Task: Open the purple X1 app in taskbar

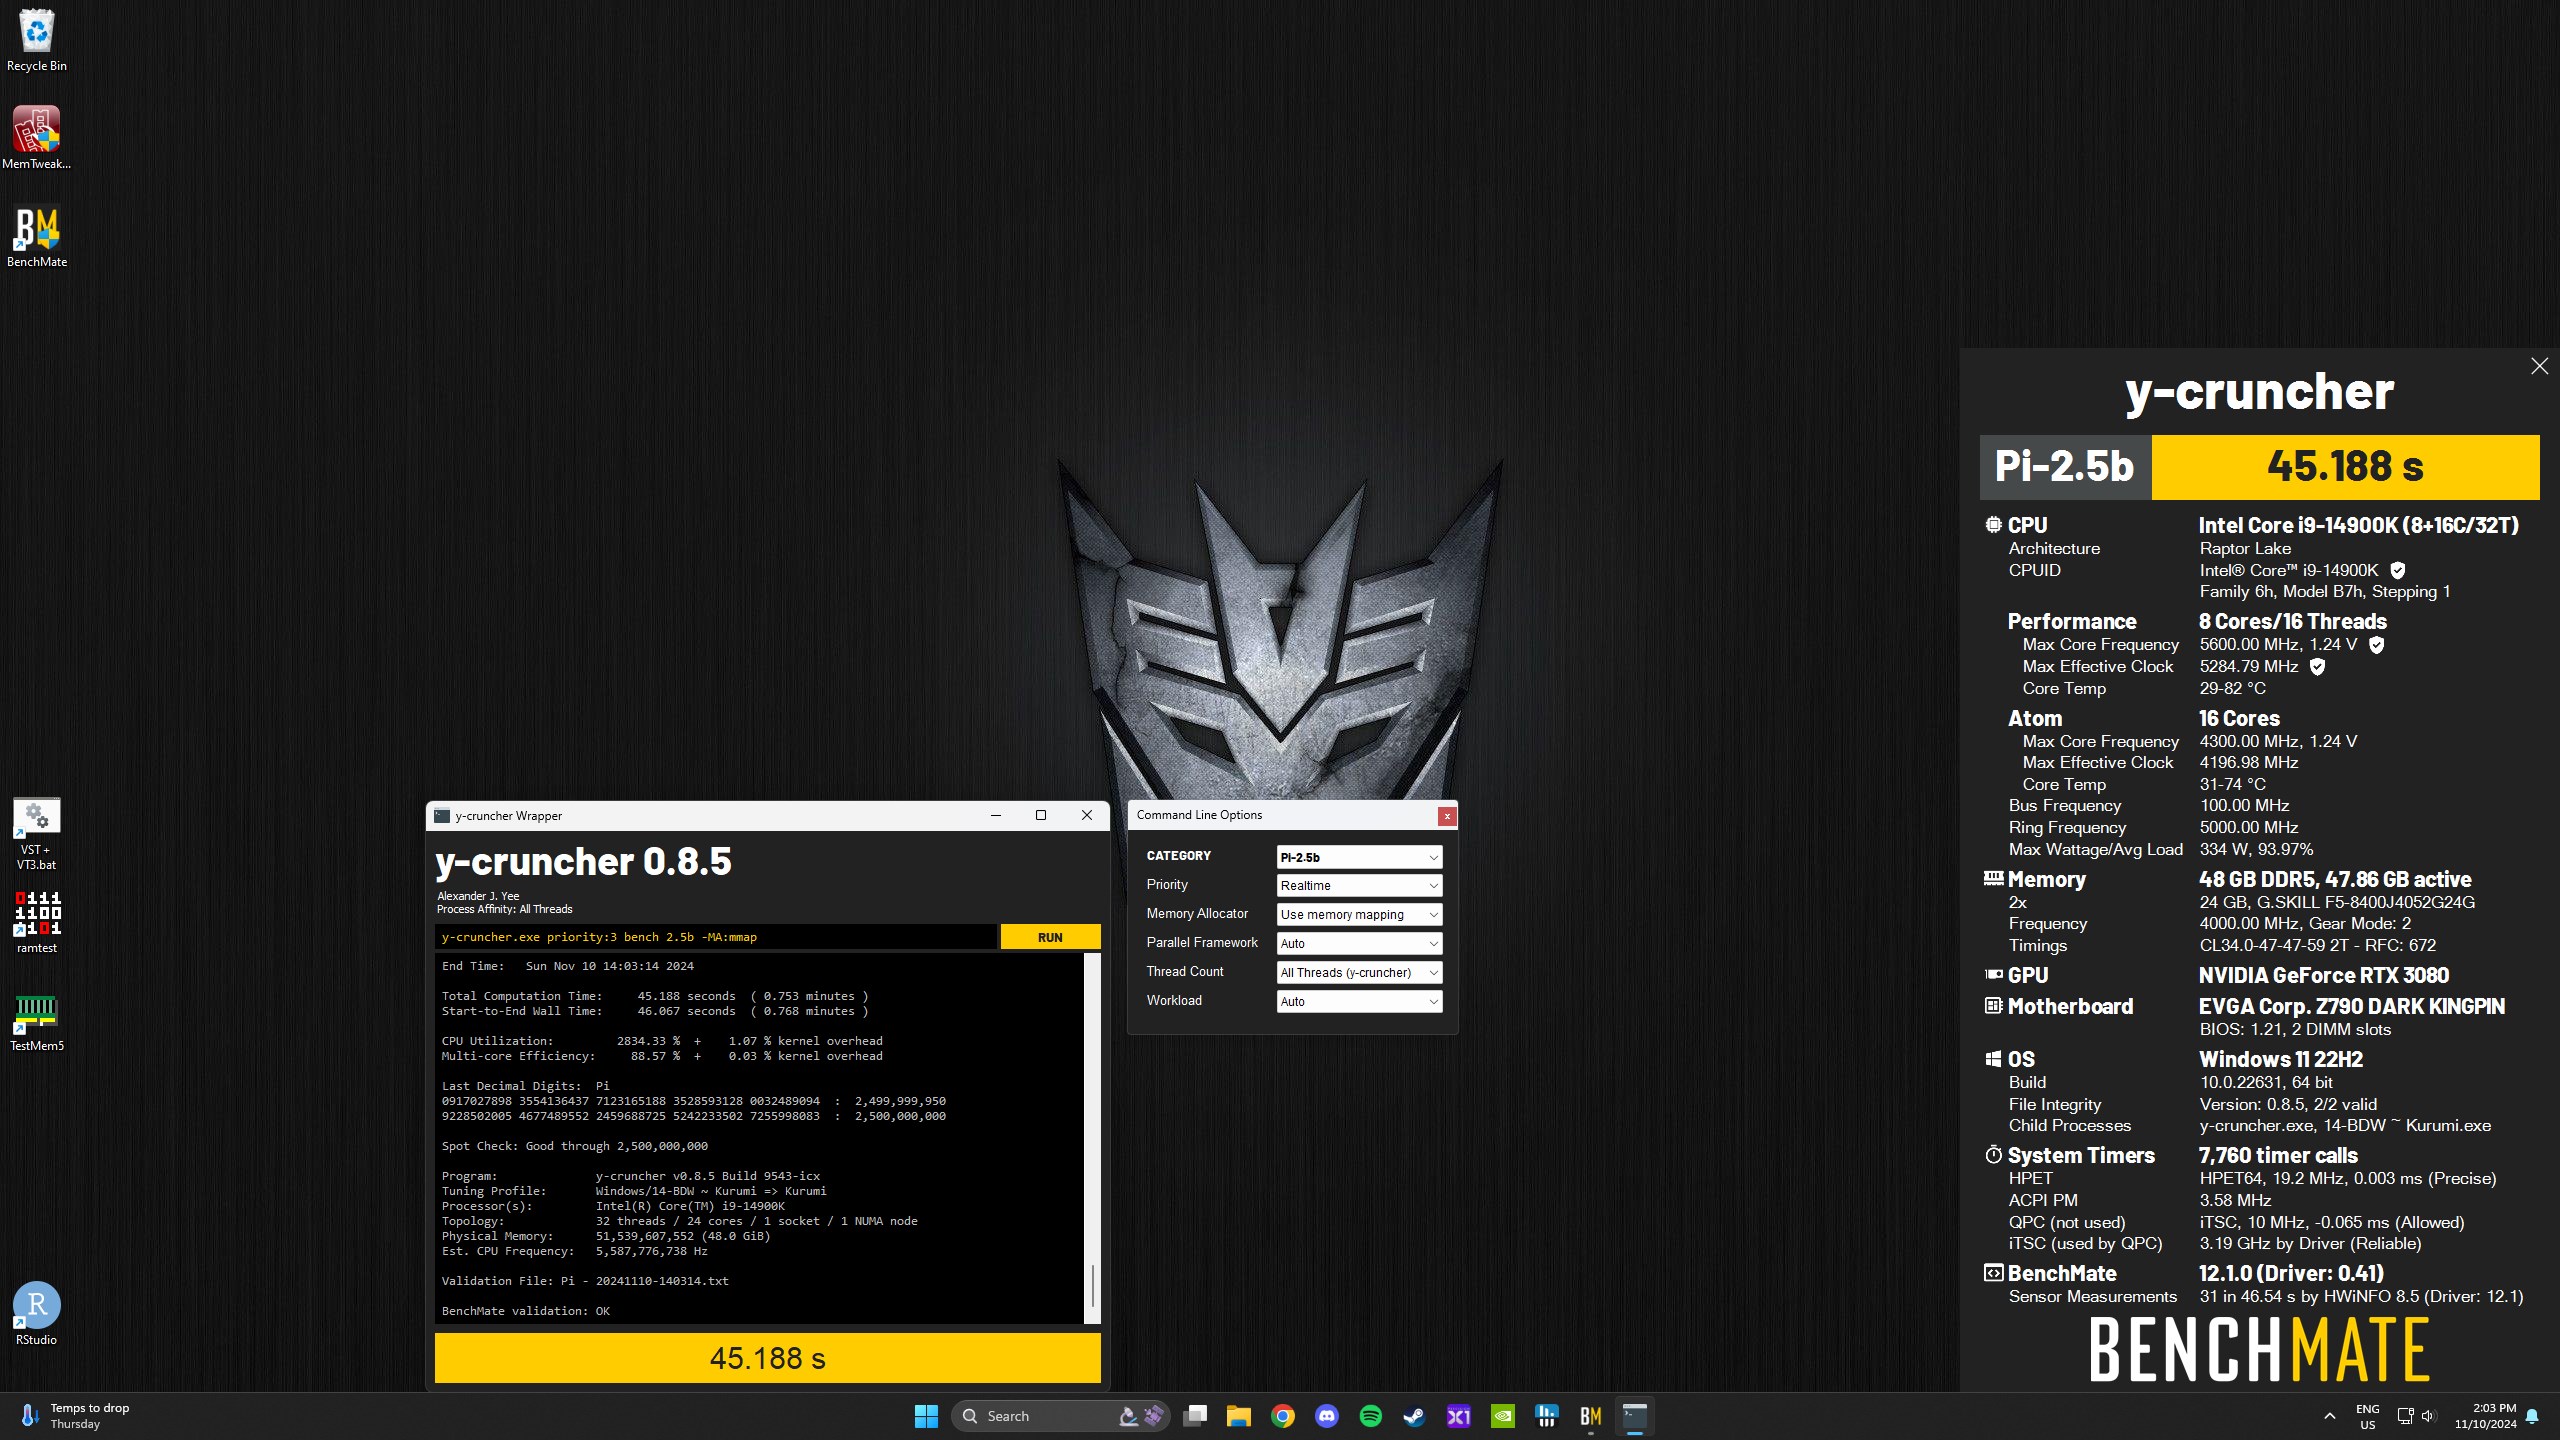Action: (x=1459, y=1416)
